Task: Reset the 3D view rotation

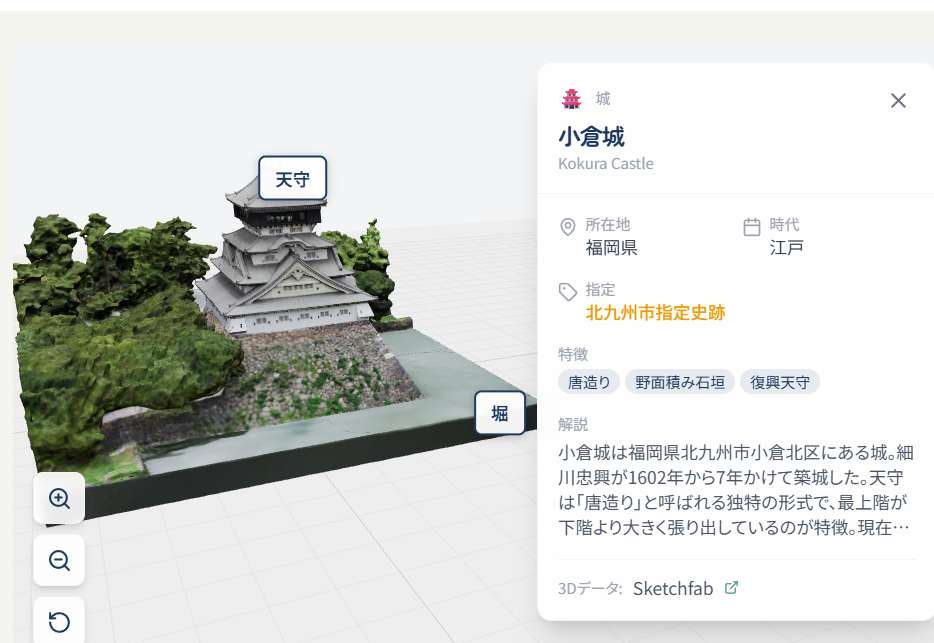Action: 59,621
